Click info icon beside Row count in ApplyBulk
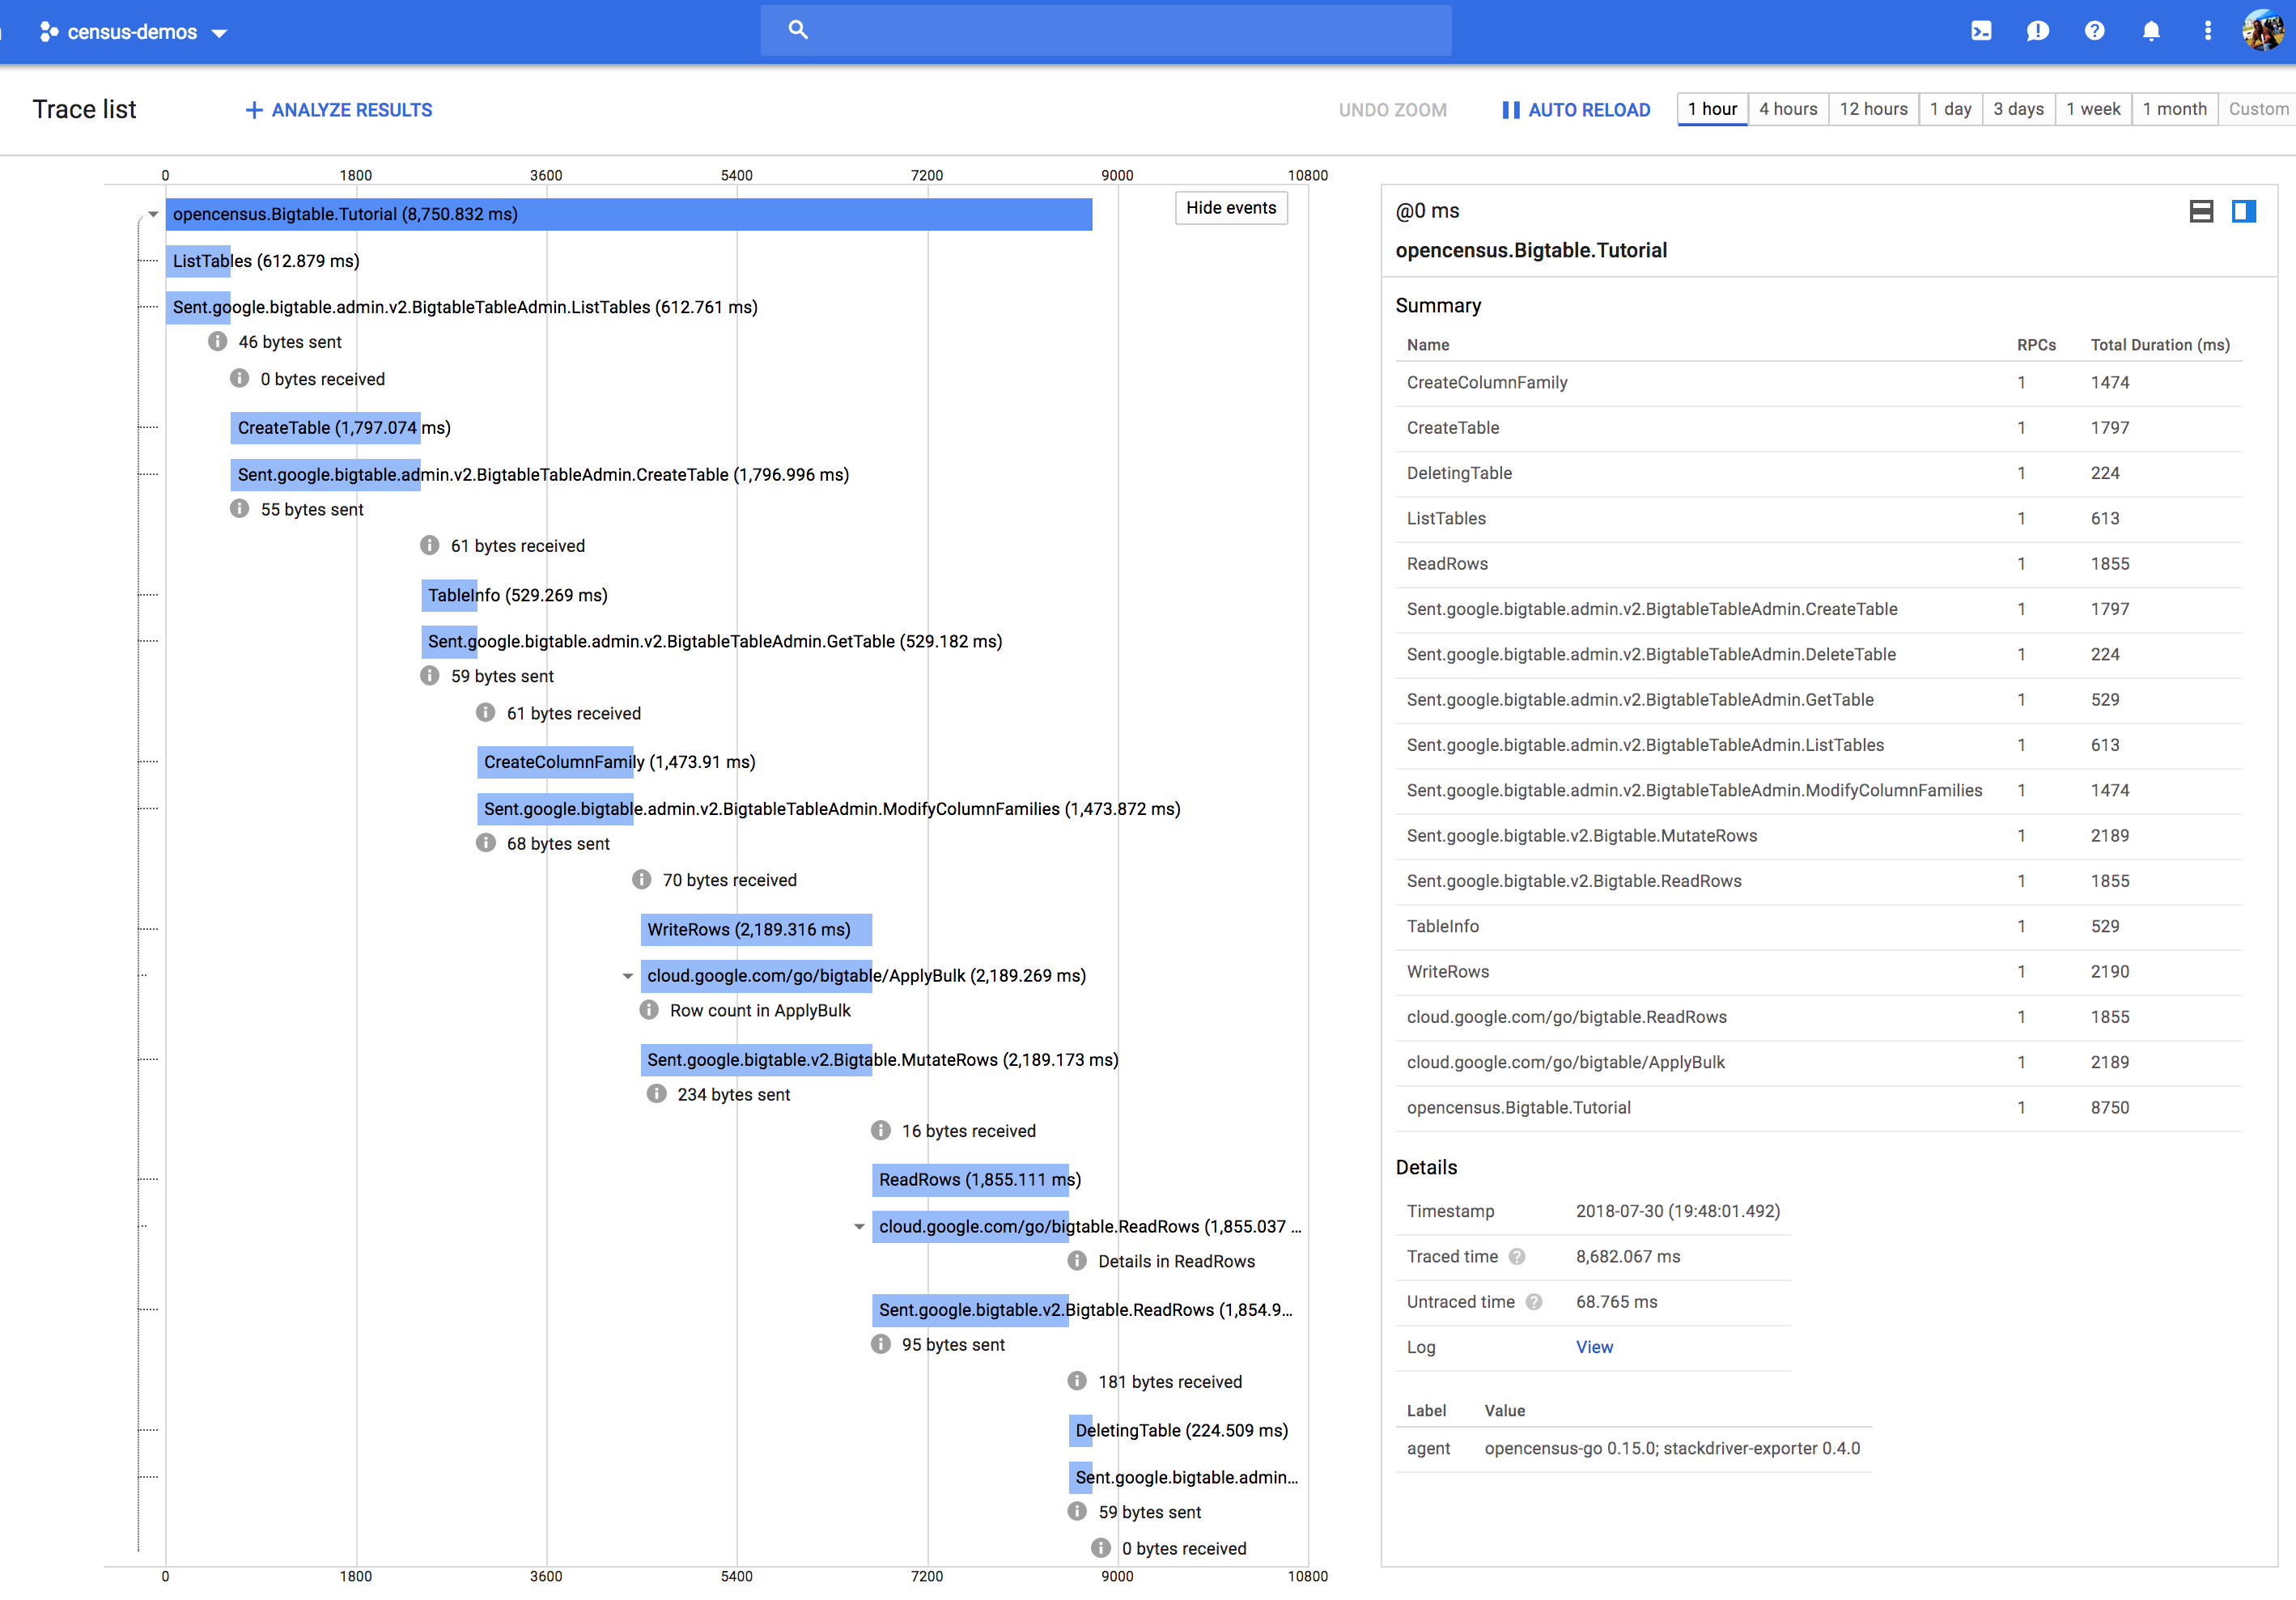 point(649,1010)
